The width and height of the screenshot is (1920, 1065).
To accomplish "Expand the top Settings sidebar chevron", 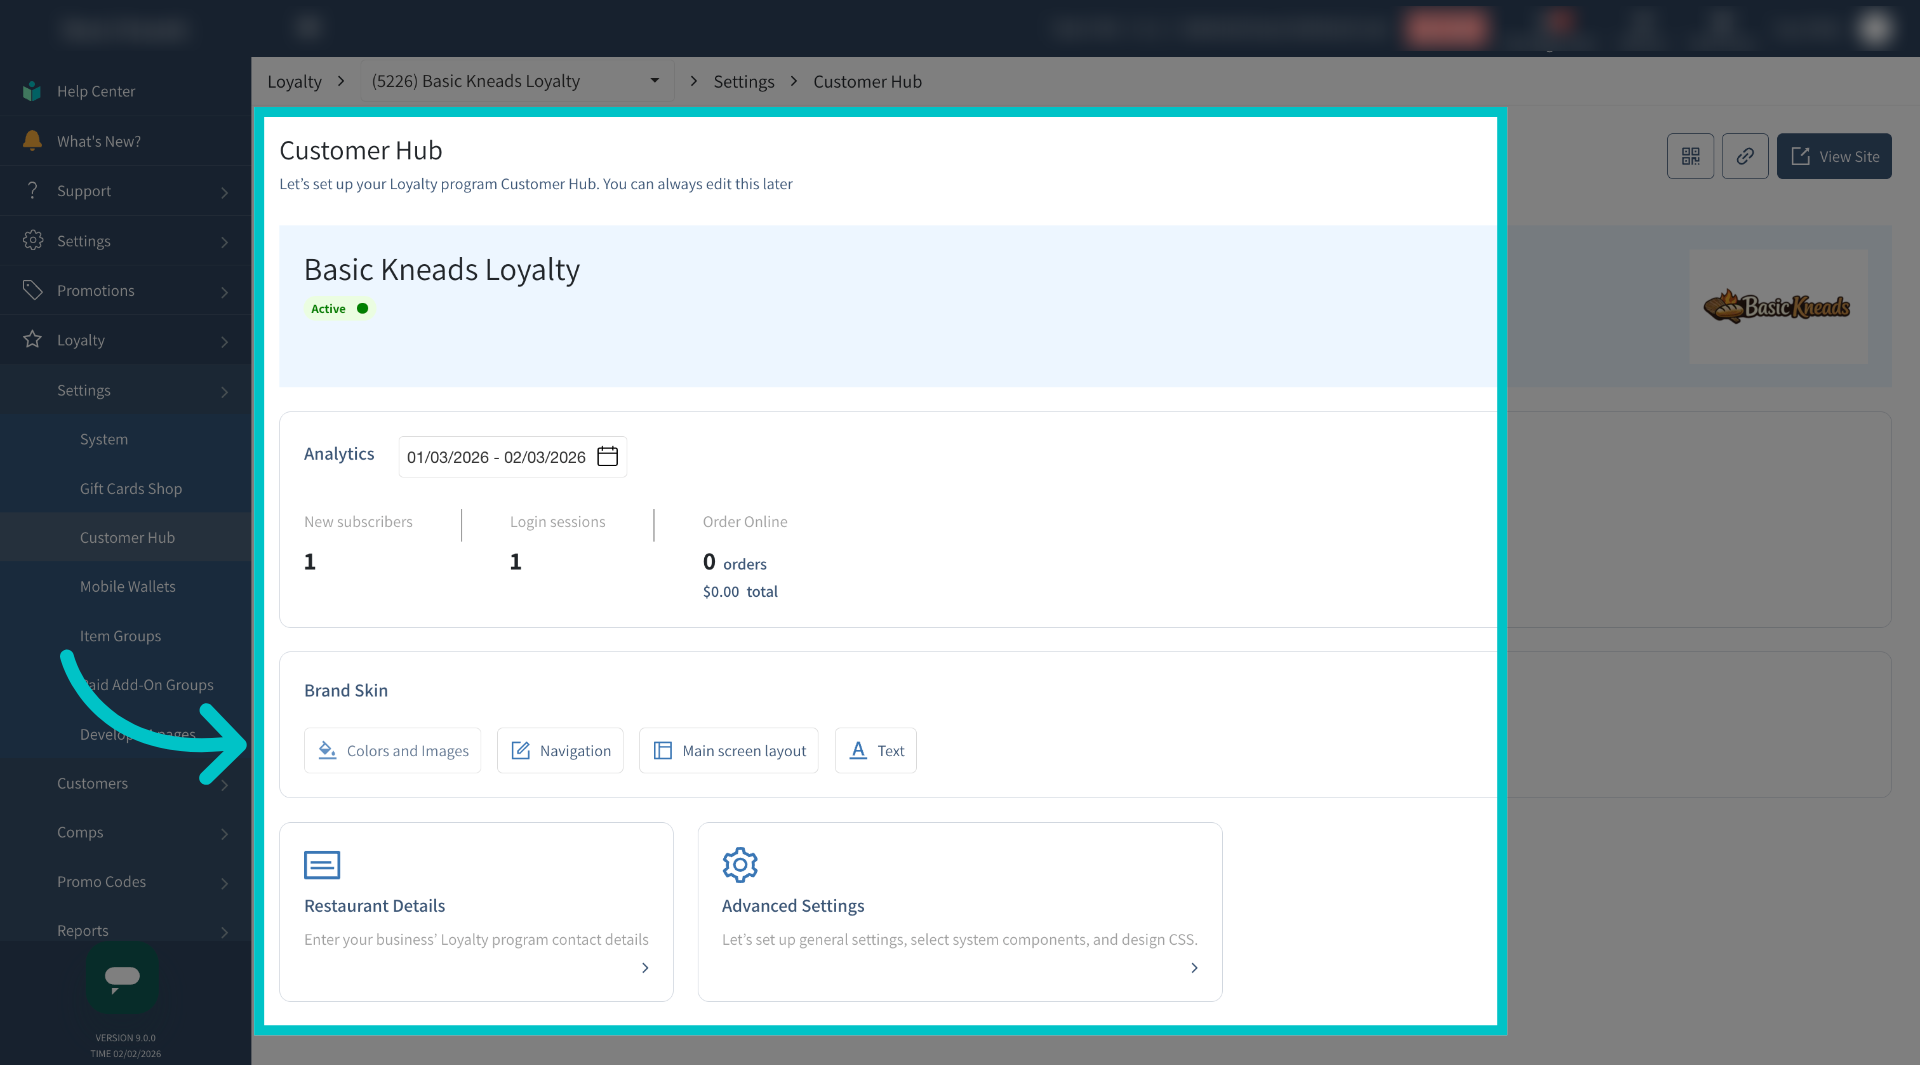I will coord(224,242).
